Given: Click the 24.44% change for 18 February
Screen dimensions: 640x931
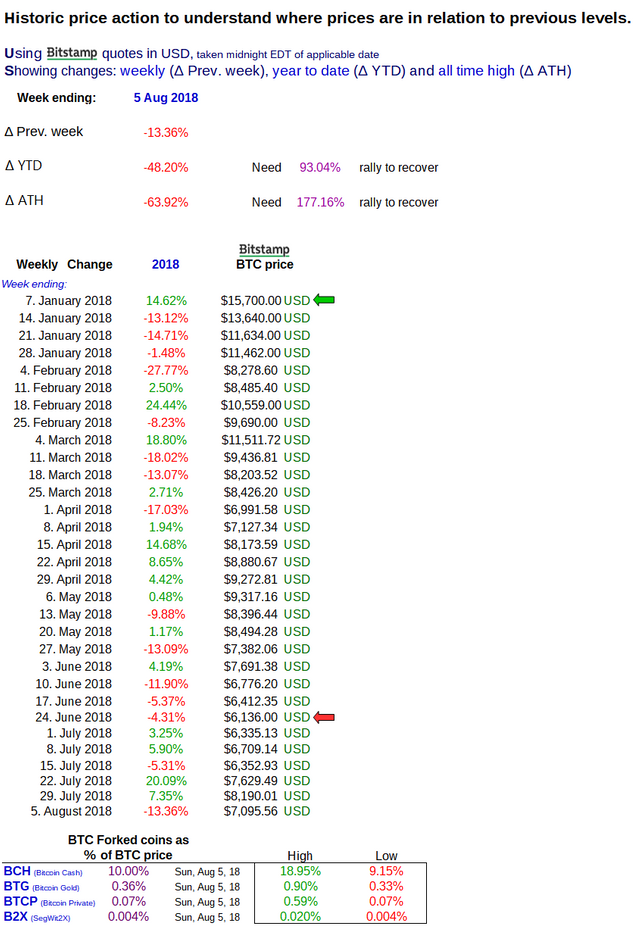Looking at the screenshot, I should coord(166,405).
